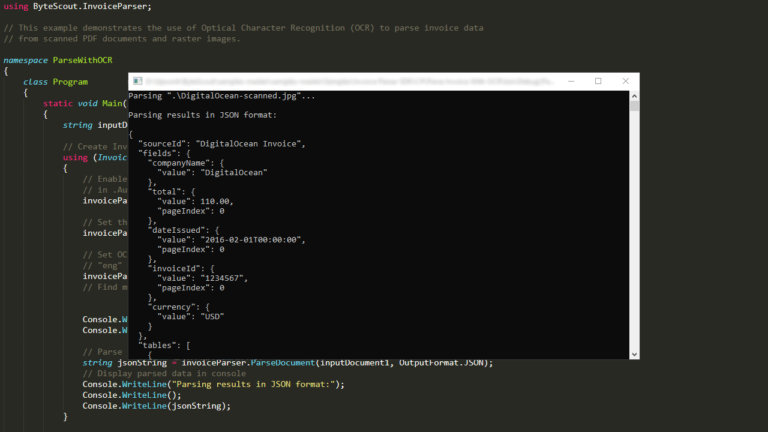Click "Console.WriteLine(jsonString);" line

click(156, 406)
